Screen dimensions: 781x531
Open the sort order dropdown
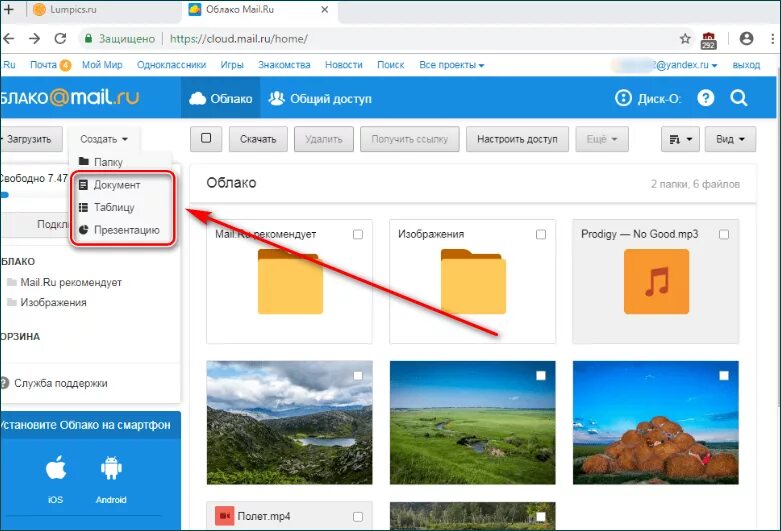tap(680, 139)
